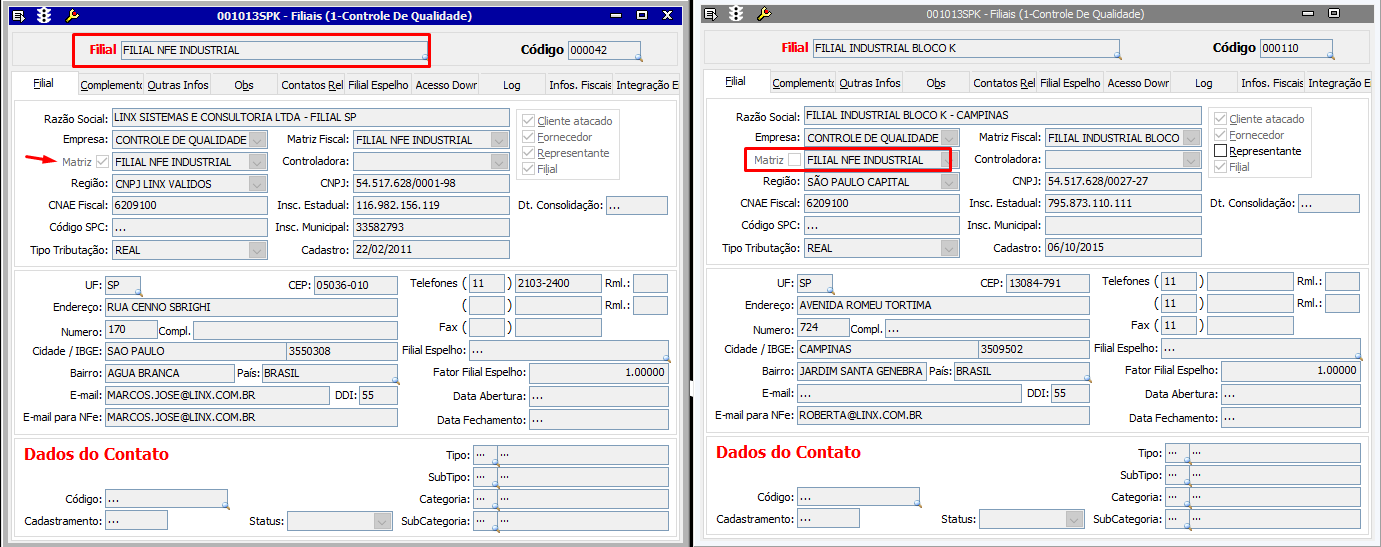Click lookup magnifier on FILIAL INDUSTRIAL BLOCO K header field
This screenshot has height=547, width=1381.
click(x=1117, y=55)
